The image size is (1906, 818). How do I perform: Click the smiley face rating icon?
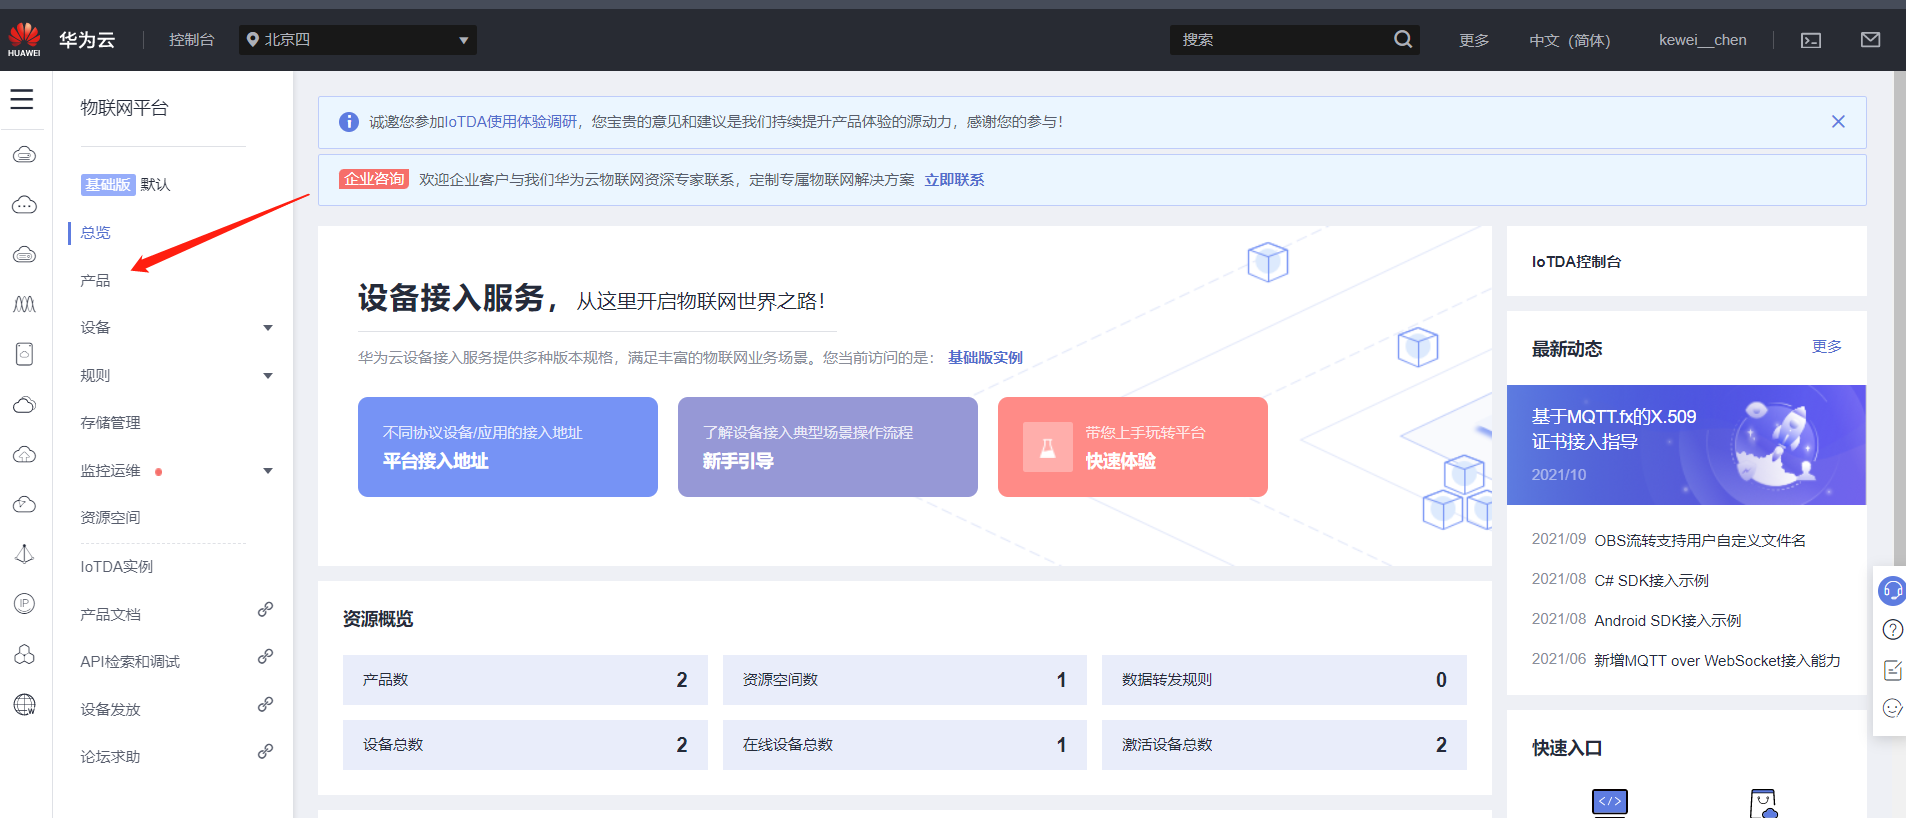1892,708
